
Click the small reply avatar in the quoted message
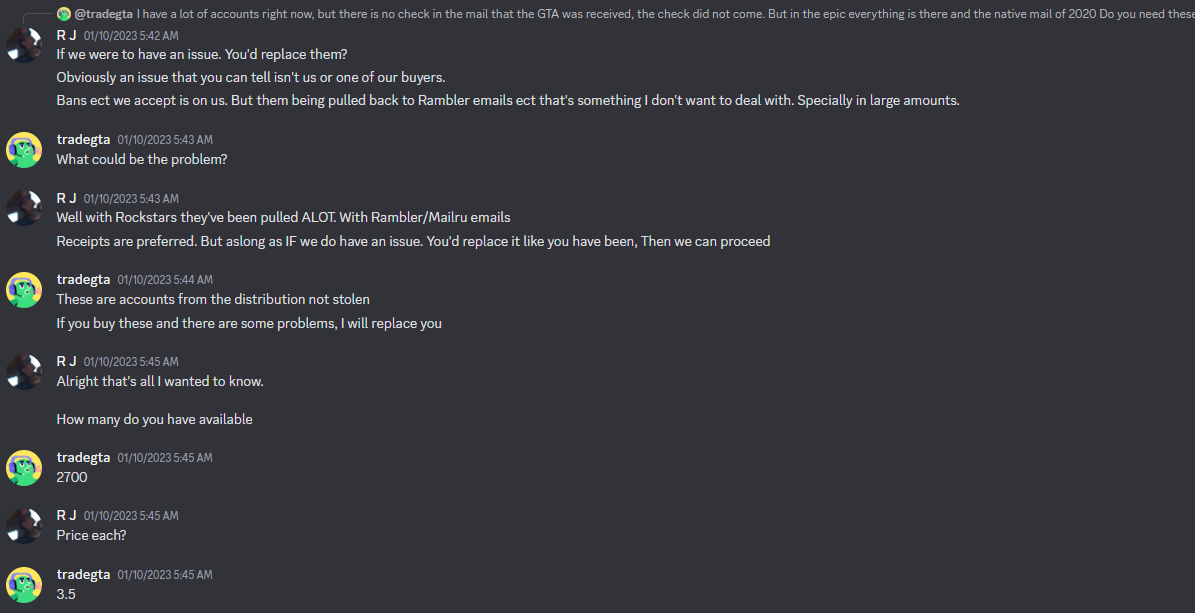click(64, 14)
